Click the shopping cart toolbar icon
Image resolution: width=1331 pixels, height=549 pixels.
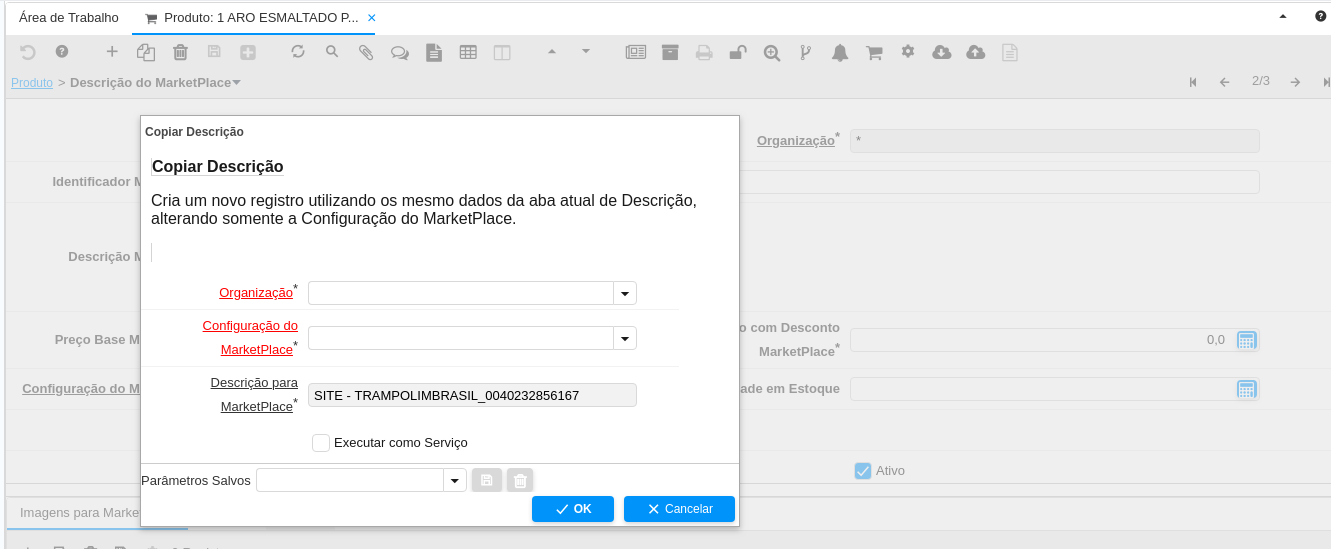click(x=874, y=52)
